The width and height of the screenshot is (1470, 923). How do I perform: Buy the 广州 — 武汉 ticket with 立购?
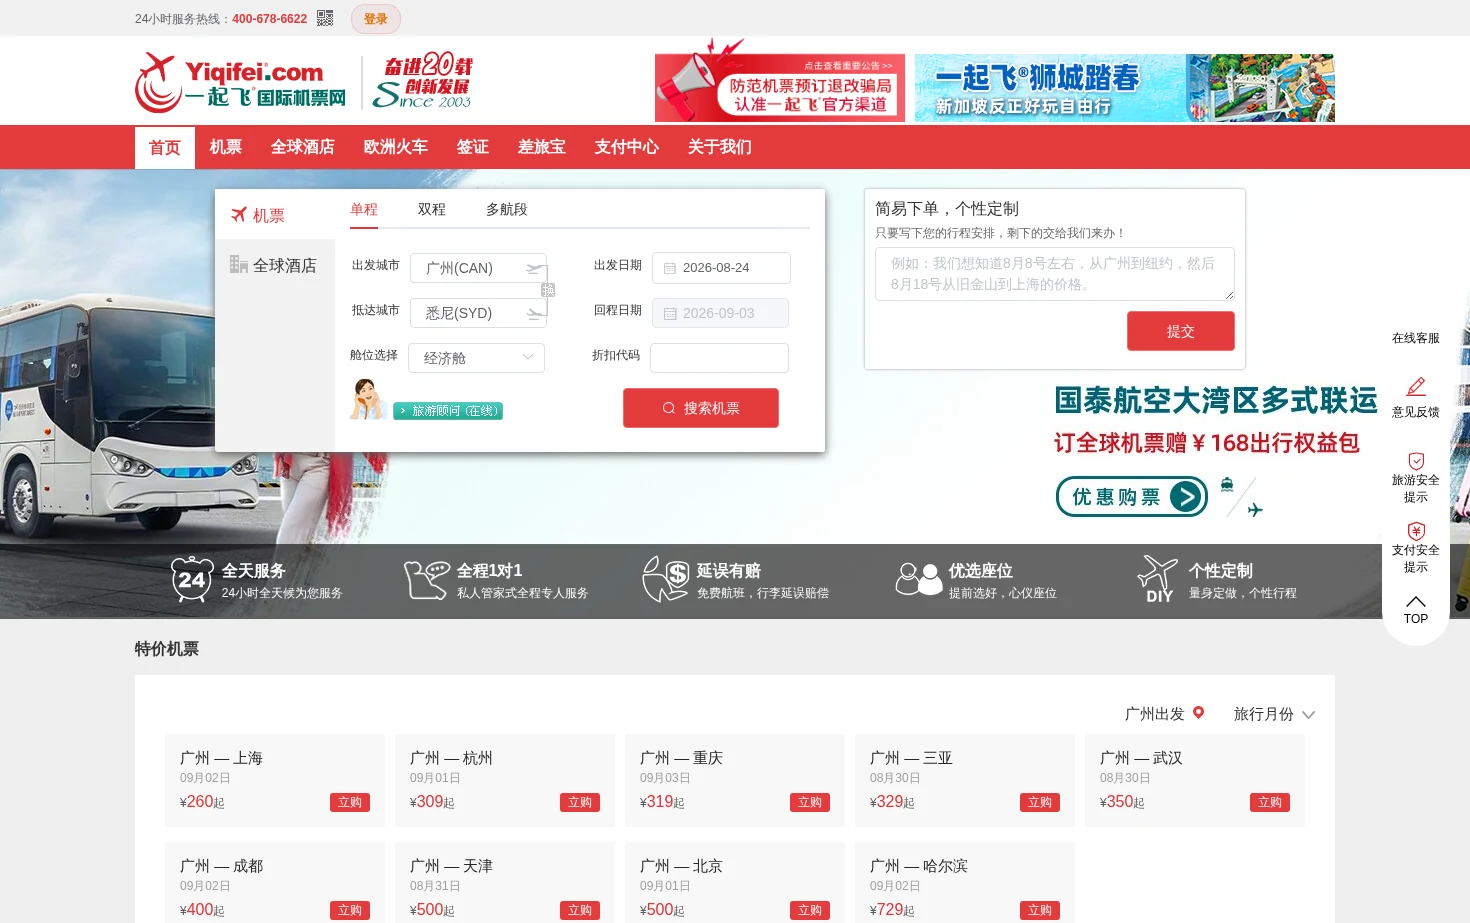point(1270,802)
